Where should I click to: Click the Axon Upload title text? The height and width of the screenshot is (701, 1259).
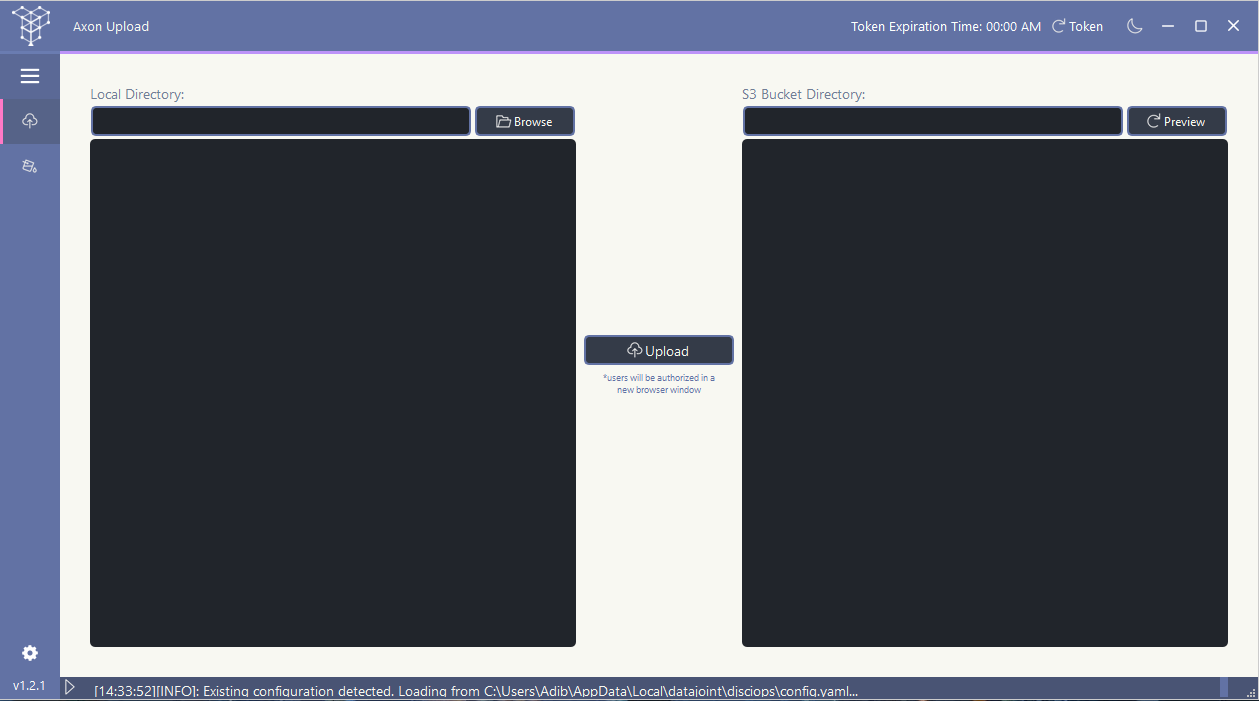click(111, 26)
